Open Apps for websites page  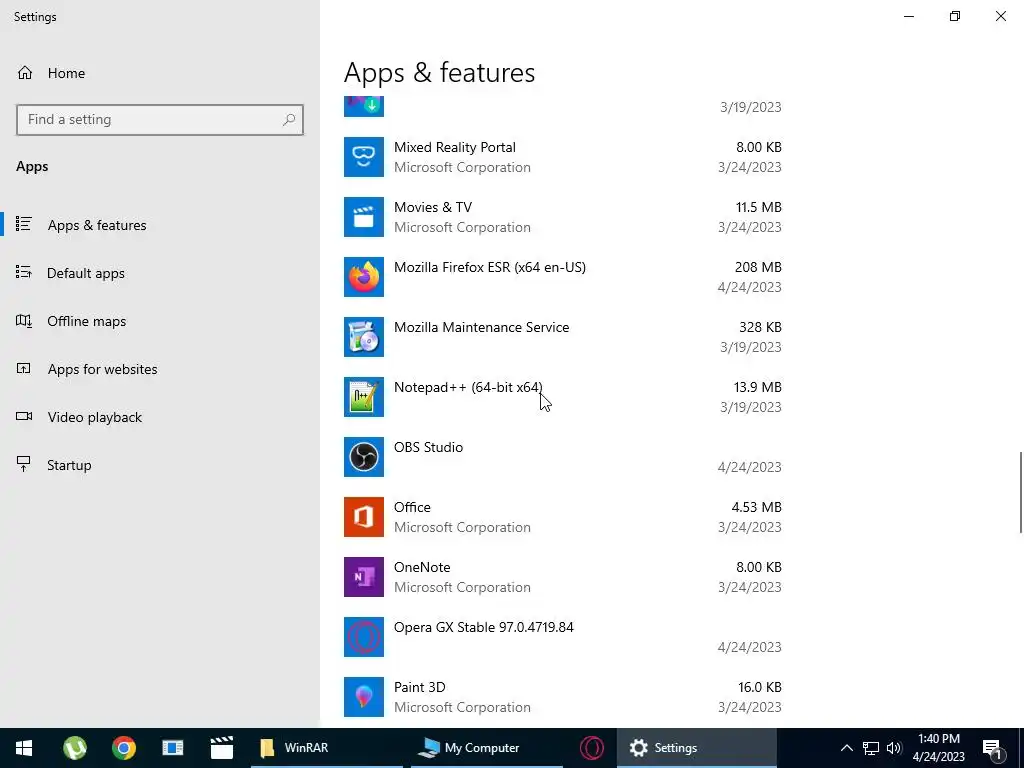pyautogui.click(x=160, y=369)
